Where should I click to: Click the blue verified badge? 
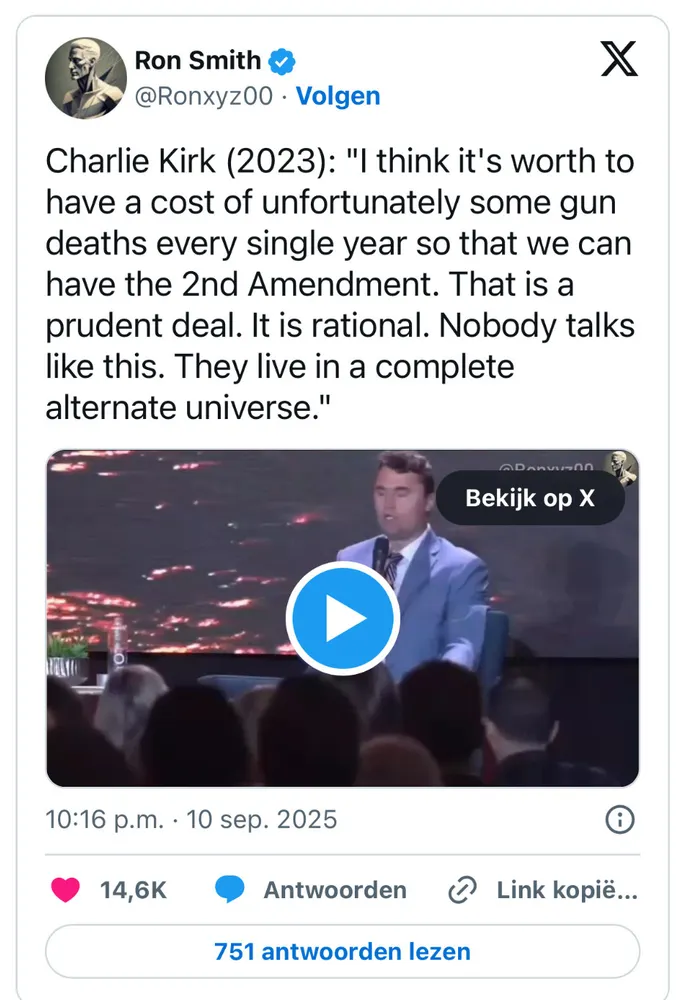[x=283, y=61]
